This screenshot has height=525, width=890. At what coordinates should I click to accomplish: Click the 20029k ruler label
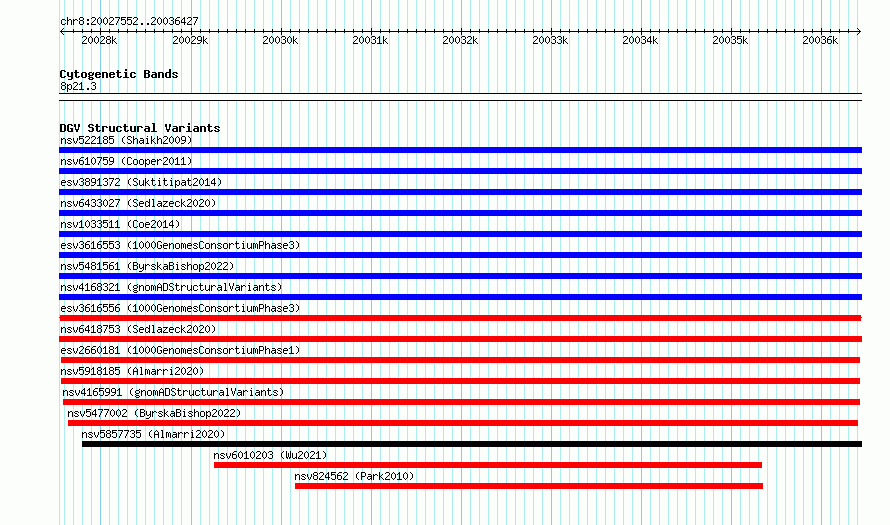pos(190,40)
